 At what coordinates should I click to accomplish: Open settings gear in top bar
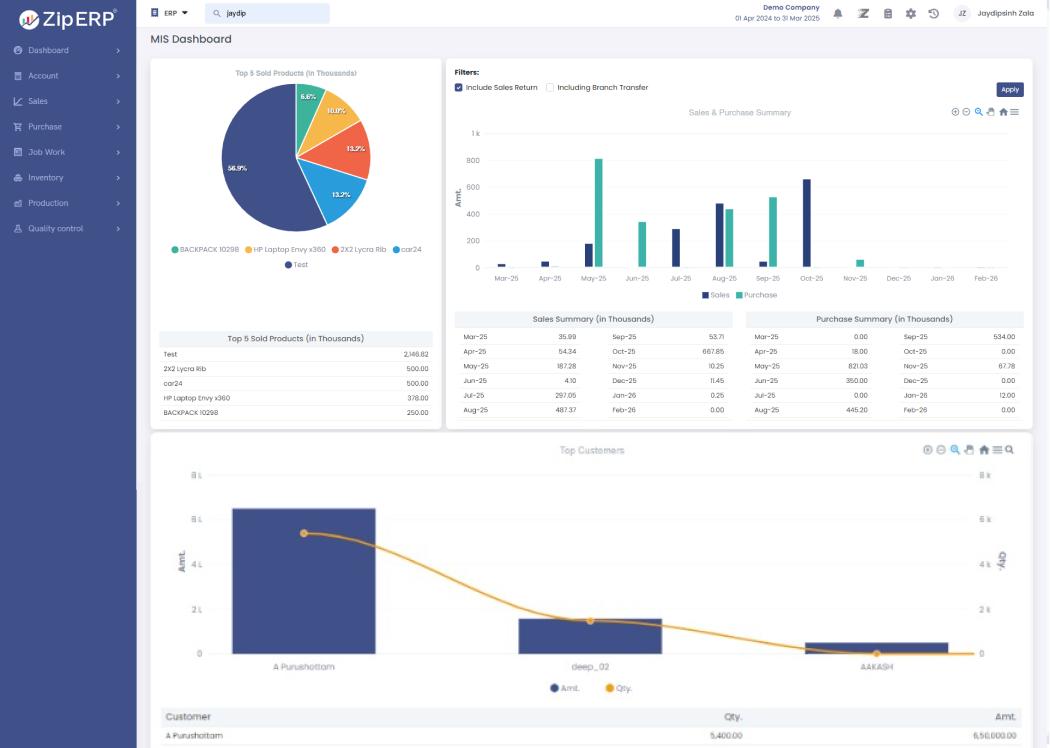tap(911, 13)
